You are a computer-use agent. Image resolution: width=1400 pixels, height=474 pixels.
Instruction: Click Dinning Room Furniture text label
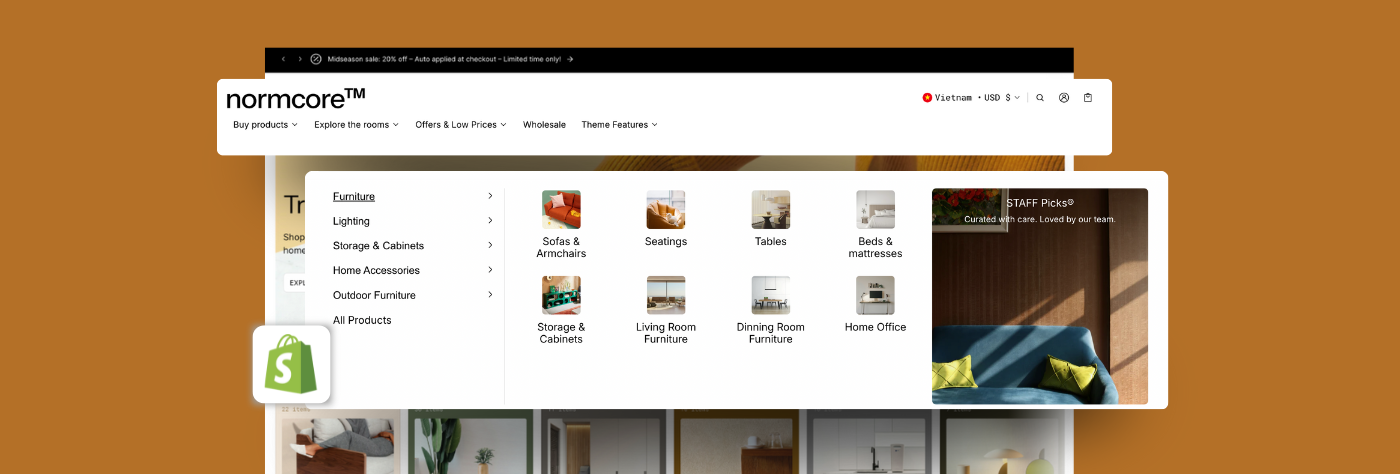(771, 333)
